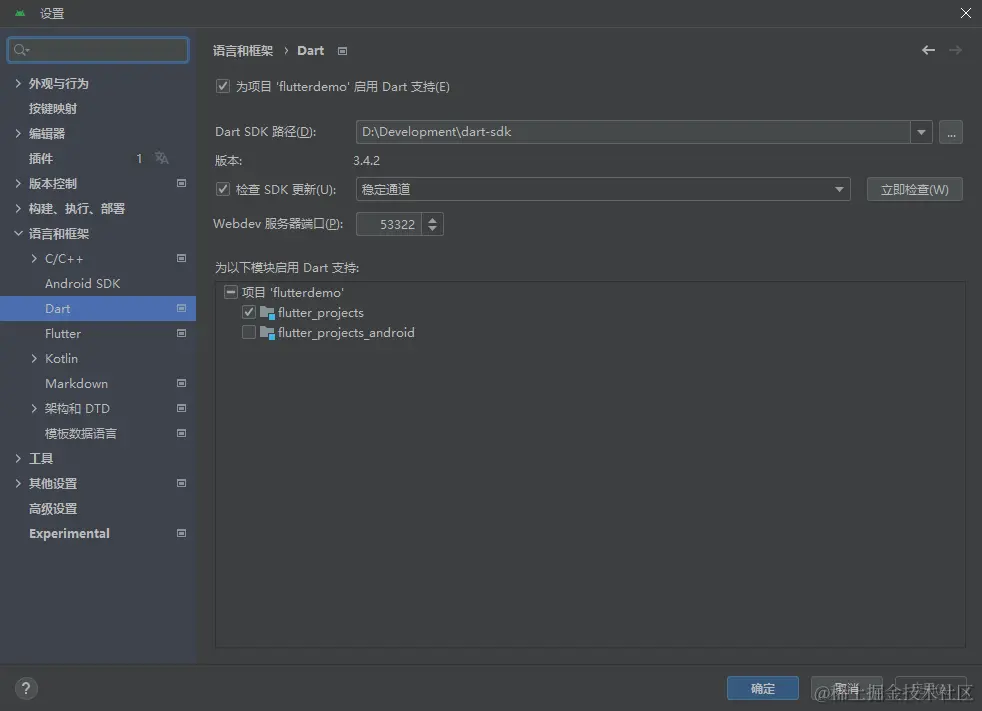Screen dimensions: 982x711
Task: Click the project marker icon on 版本控制 row
Action: tap(181, 183)
